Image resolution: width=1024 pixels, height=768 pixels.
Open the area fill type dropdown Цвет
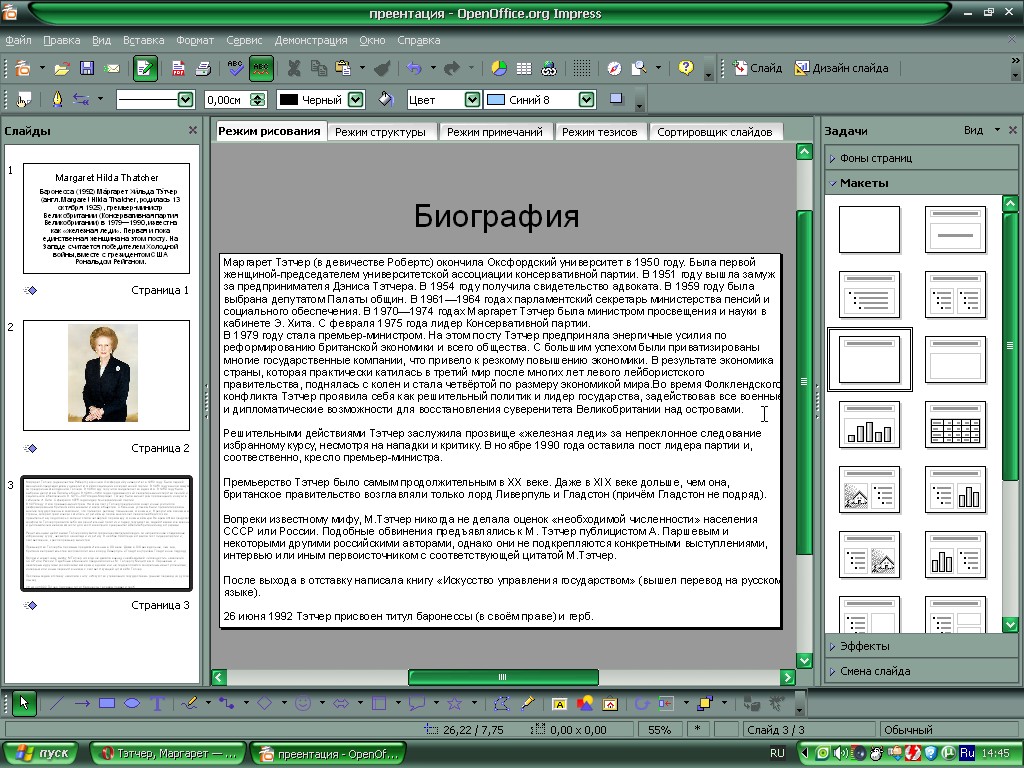click(x=473, y=100)
